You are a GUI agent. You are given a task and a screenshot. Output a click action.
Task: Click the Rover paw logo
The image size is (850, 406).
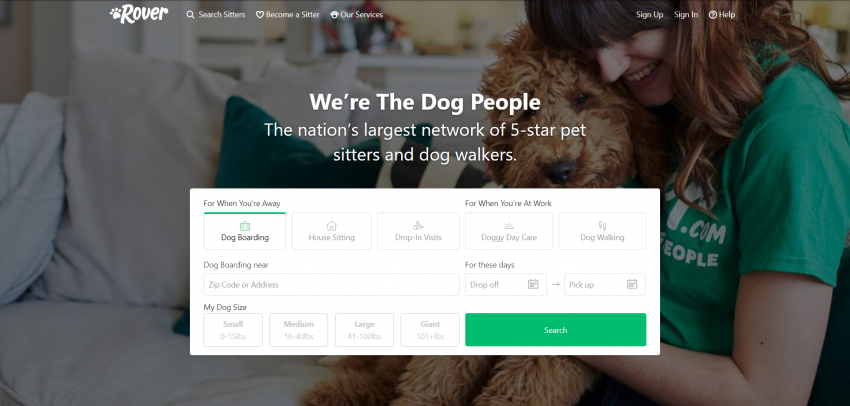pyautogui.click(x=139, y=14)
